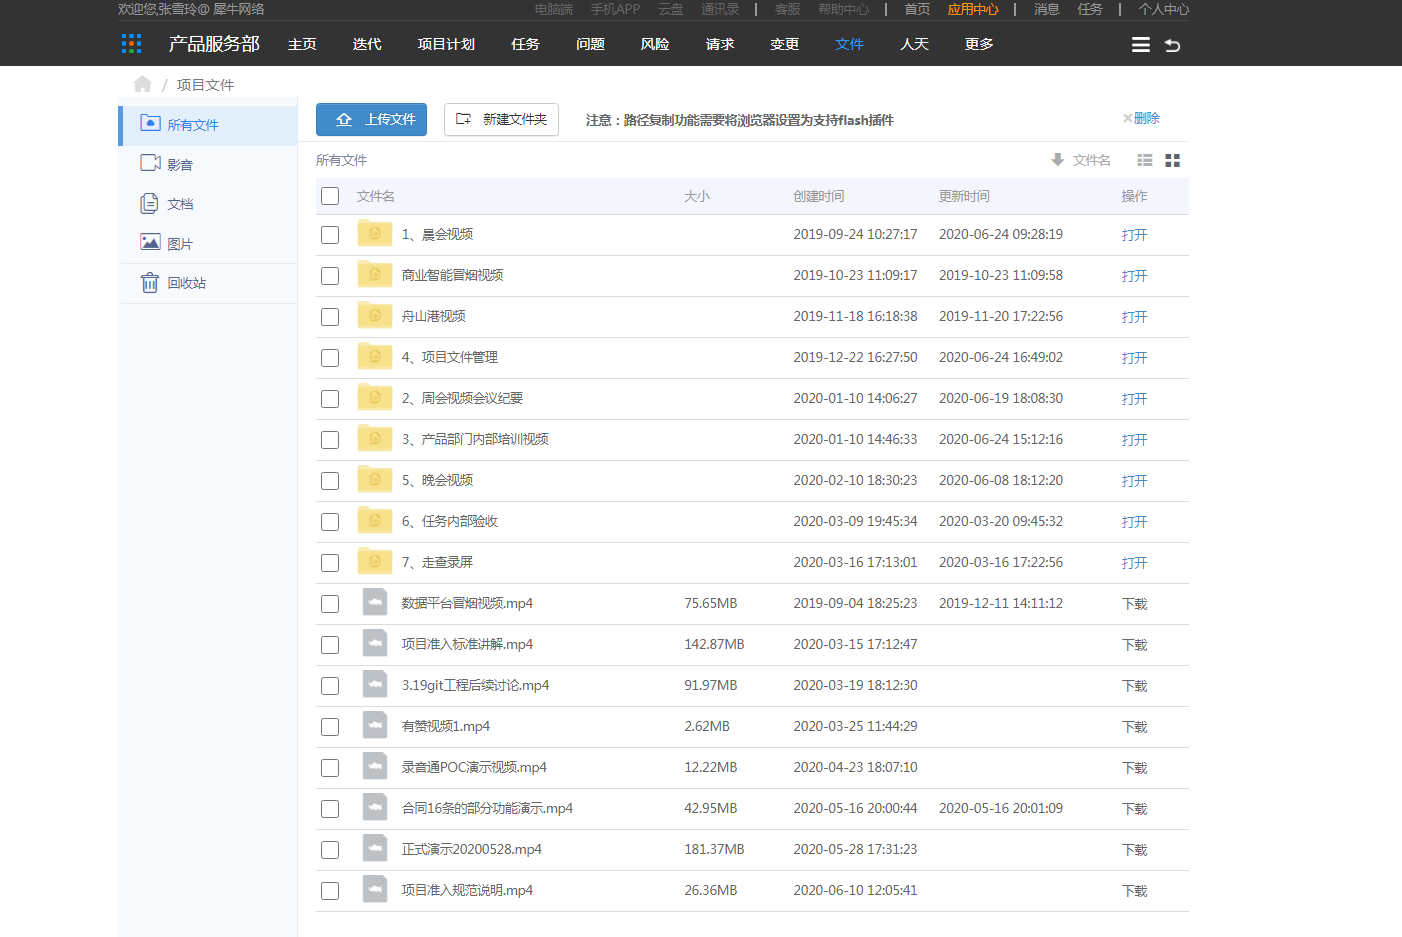Image resolution: width=1402 pixels, height=937 pixels.
Task: Click 下载 for 项目准入标准讲解.mp4
Action: (x=1134, y=645)
